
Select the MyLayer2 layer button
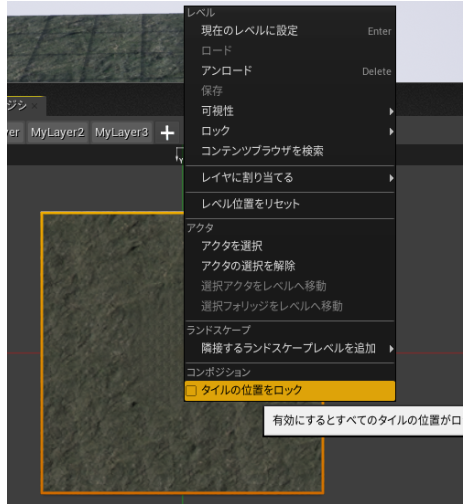pyautogui.click(x=57, y=132)
